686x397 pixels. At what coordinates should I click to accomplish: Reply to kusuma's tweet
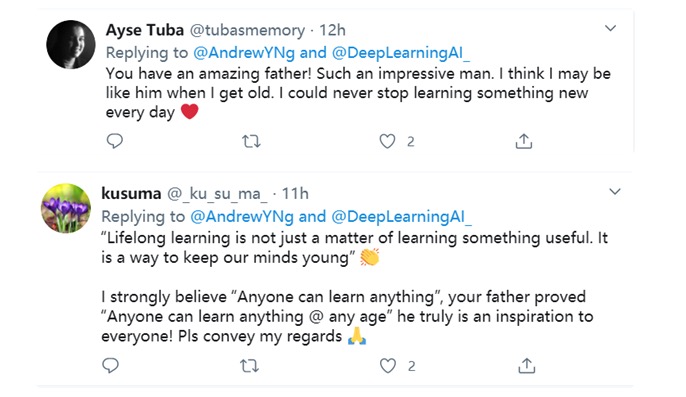click(x=110, y=365)
